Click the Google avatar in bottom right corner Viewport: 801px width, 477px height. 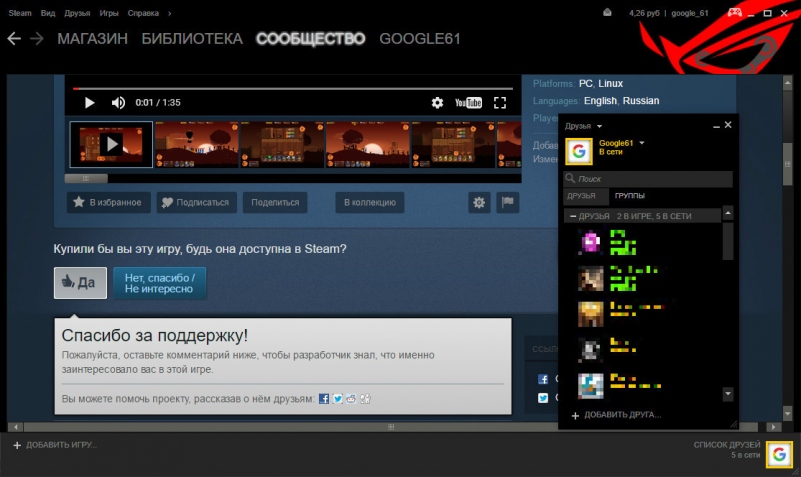779,455
